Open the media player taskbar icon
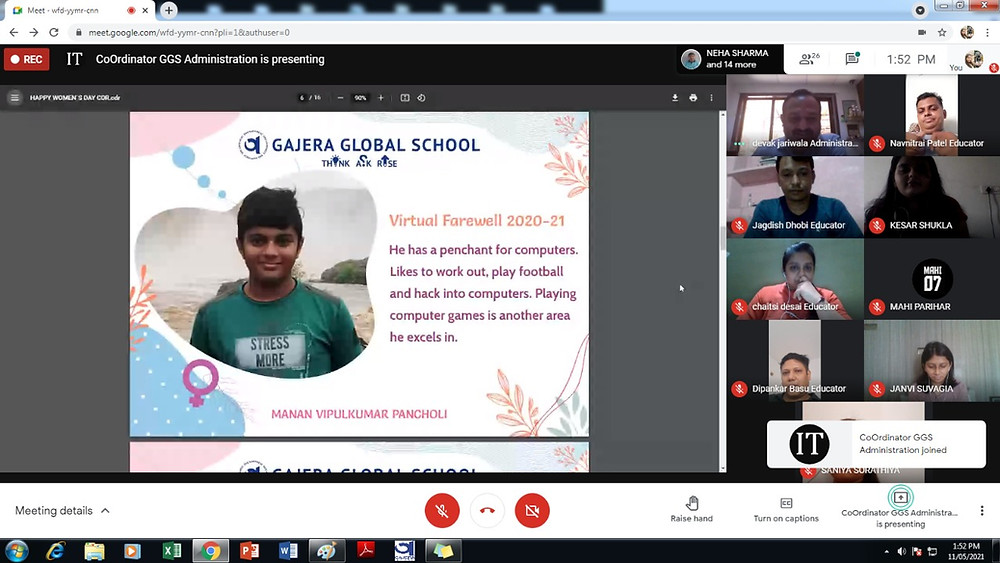The width and height of the screenshot is (1000, 563). 132,550
